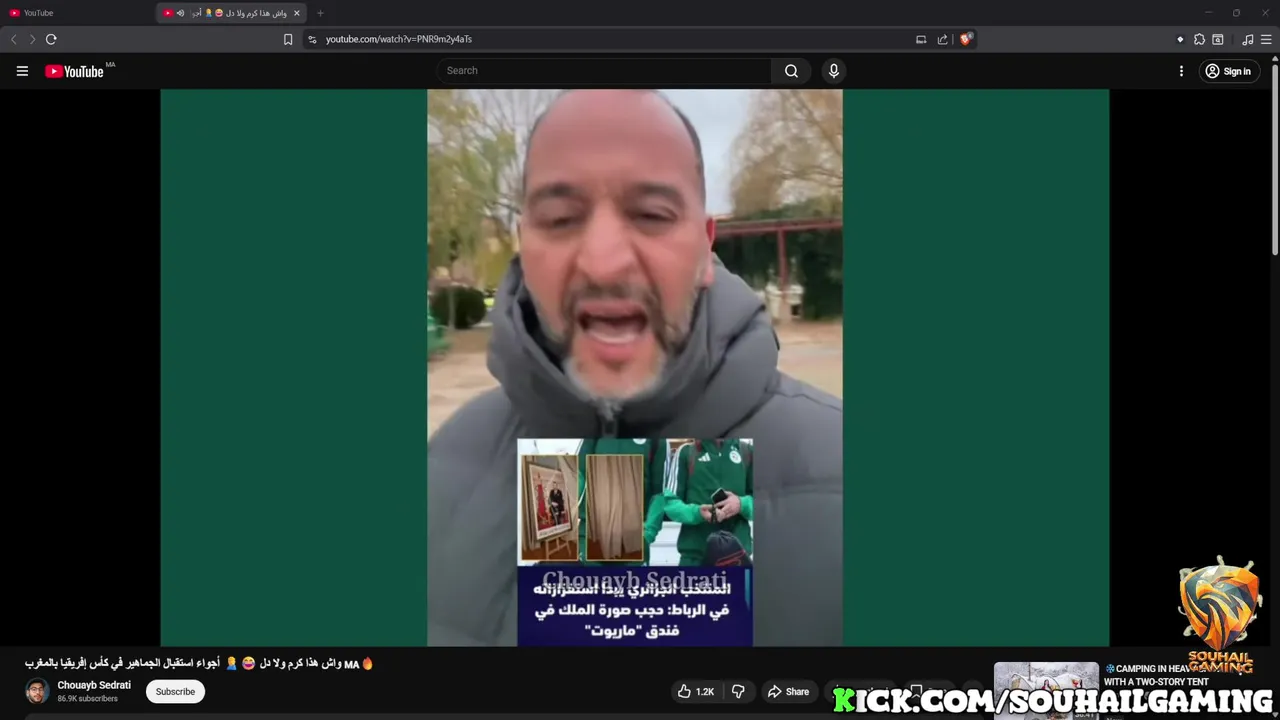Subscribe to Chouayb Sedrati channel

[175, 691]
